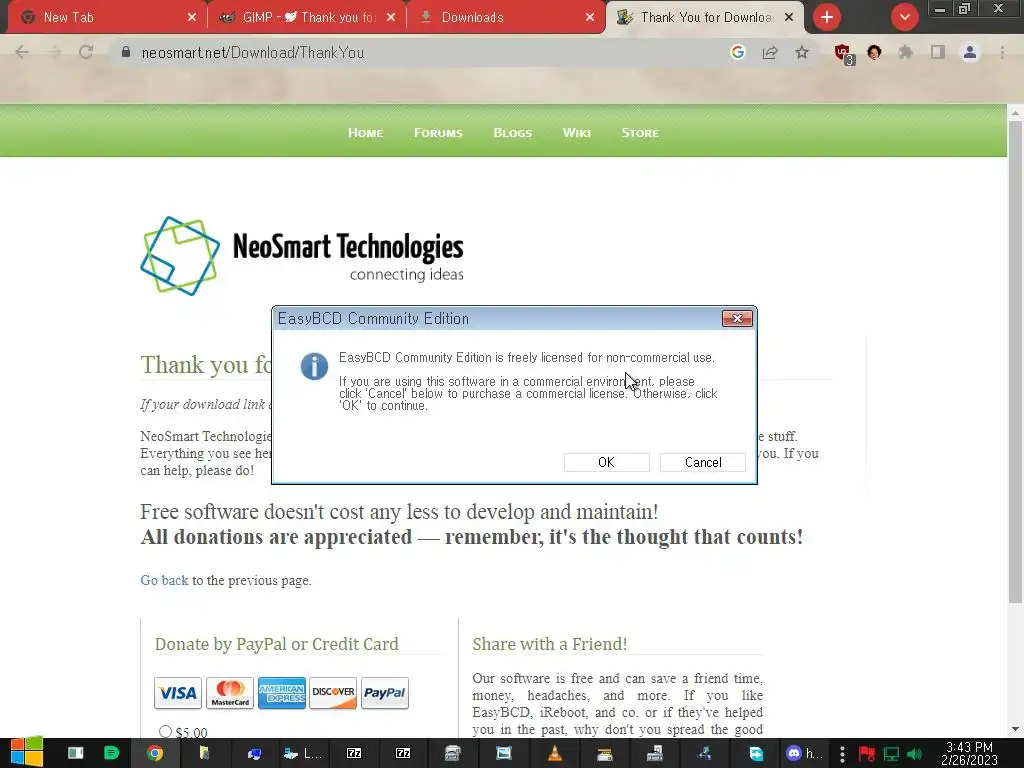Click the browser back arrow
This screenshot has height=768, width=1024.
pyautogui.click(x=22, y=52)
